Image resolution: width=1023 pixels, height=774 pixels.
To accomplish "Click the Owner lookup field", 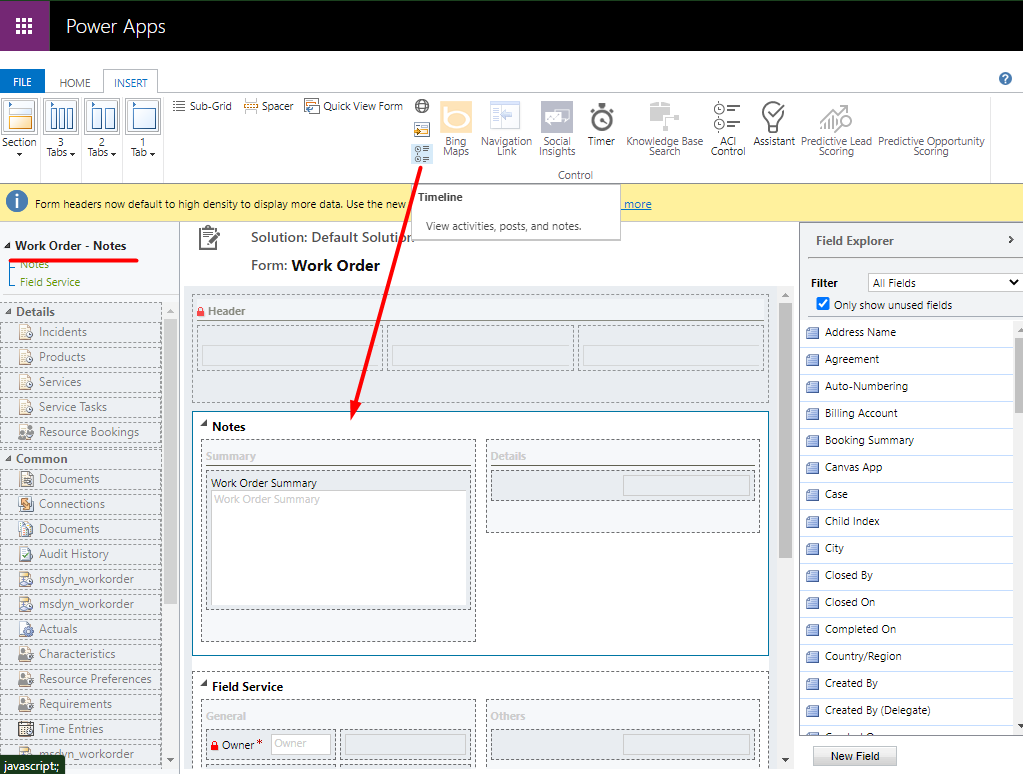I will coord(300,744).
